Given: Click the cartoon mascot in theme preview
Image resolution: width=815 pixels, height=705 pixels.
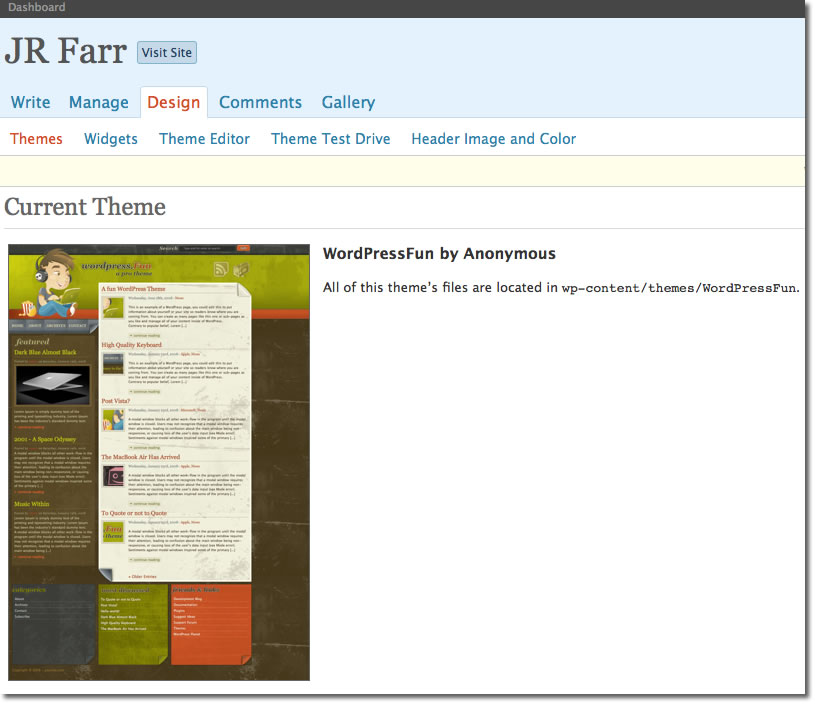Looking at the screenshot, I should coord(54,283).
